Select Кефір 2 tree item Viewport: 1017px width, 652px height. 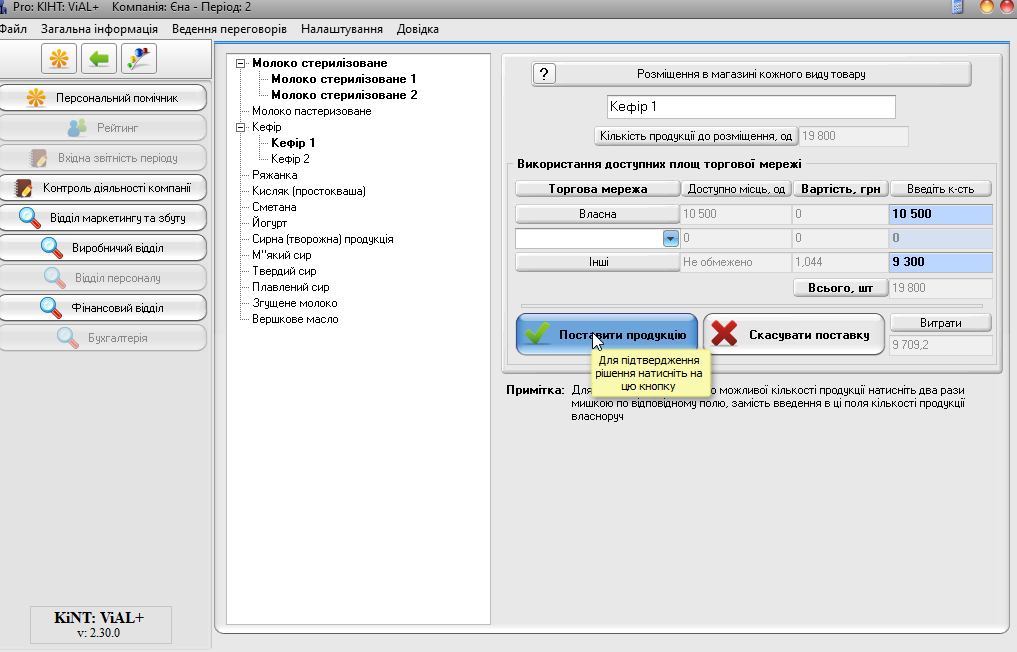[290, 159]
